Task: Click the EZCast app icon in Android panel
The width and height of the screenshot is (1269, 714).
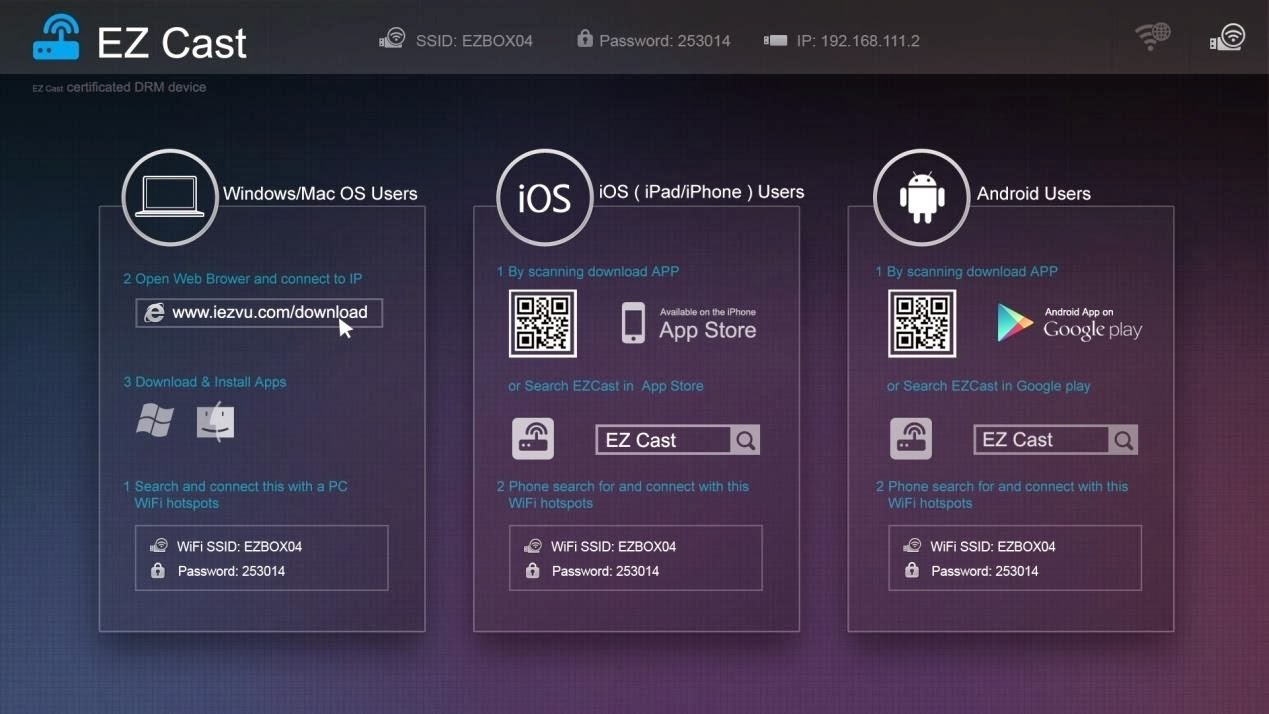Action: tap(911, 439)
